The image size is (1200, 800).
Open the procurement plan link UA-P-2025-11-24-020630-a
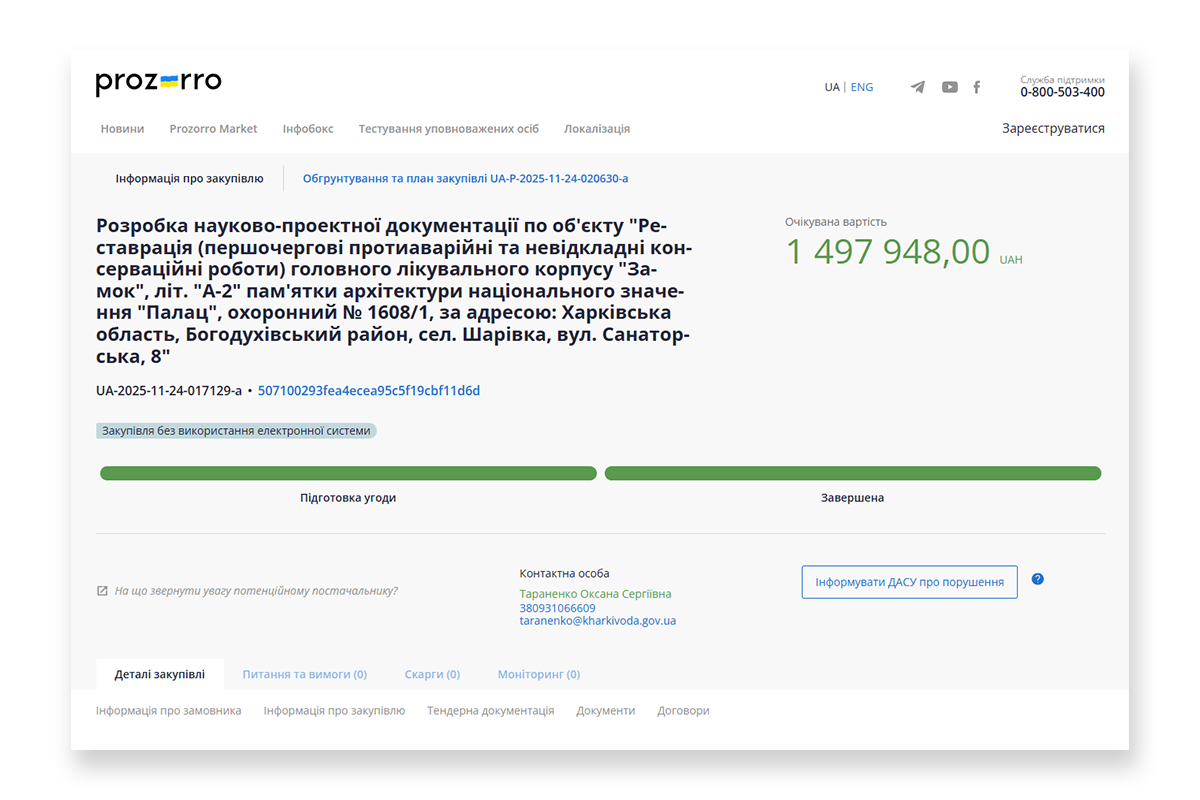(464, 178)
